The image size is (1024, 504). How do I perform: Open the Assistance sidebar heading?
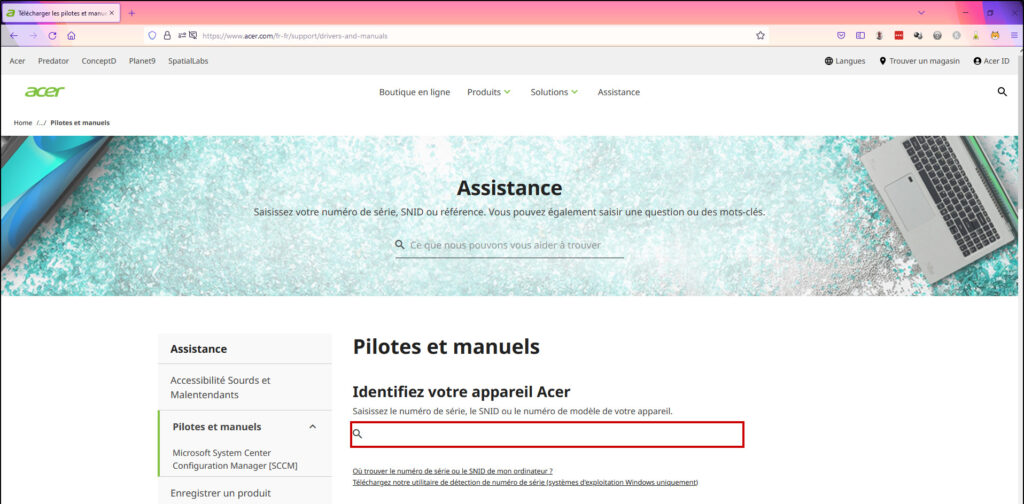[199, 349]
